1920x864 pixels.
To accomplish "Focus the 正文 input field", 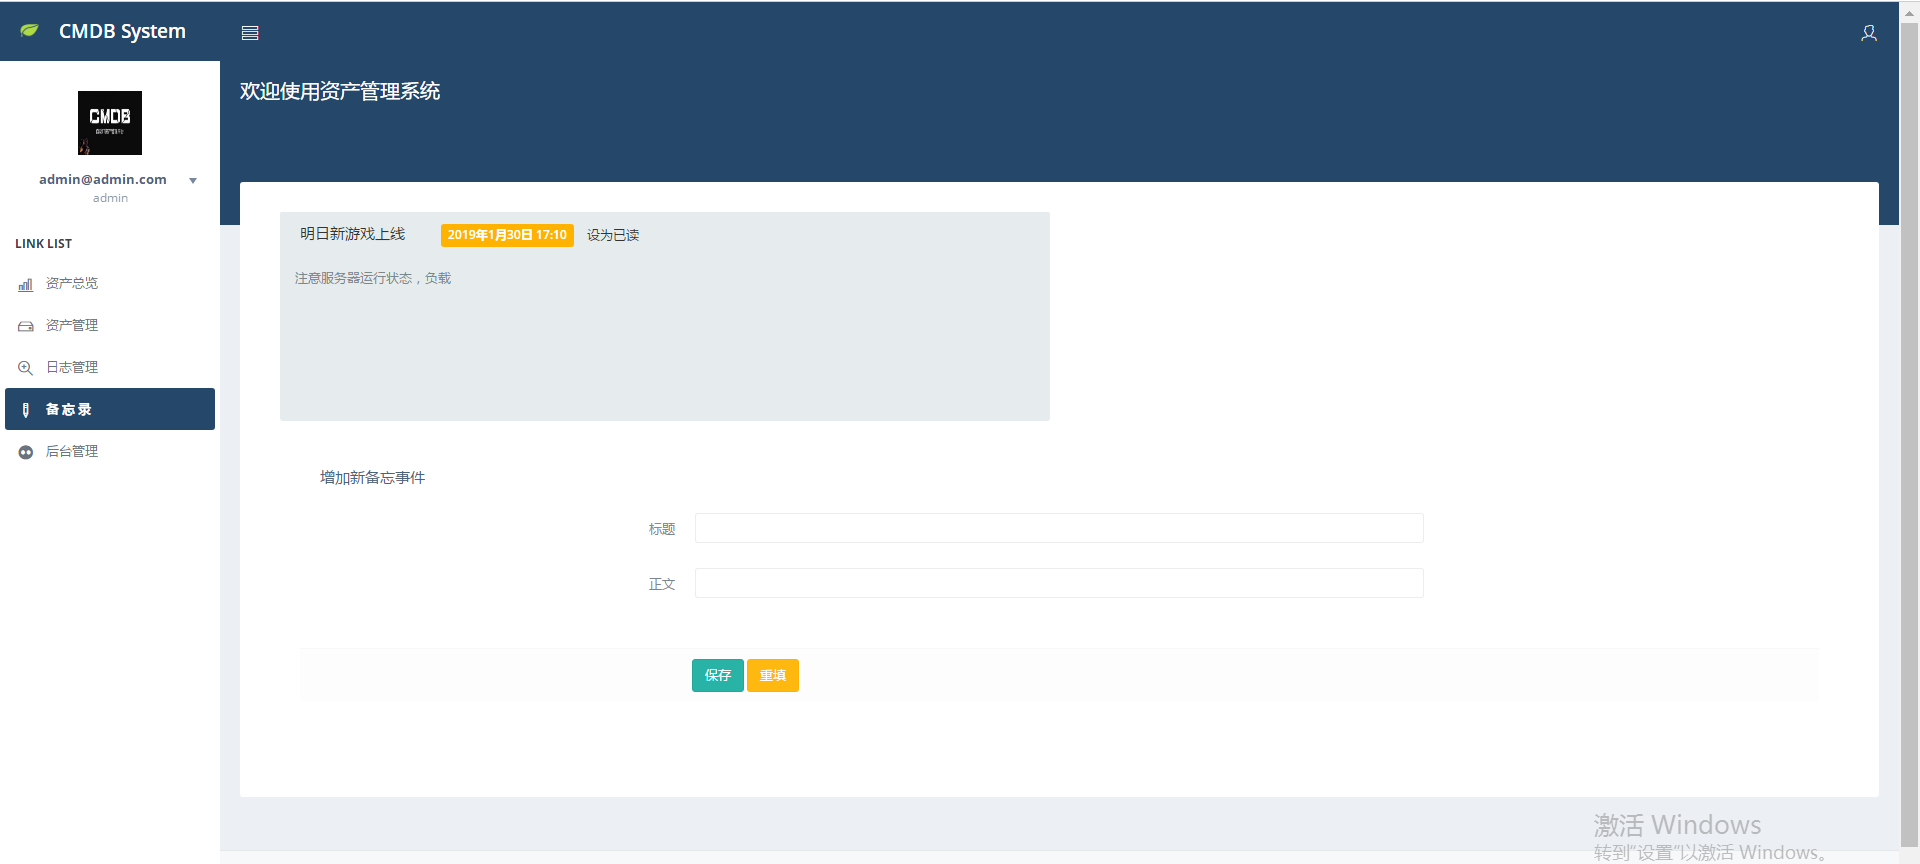I will 1059,583.
